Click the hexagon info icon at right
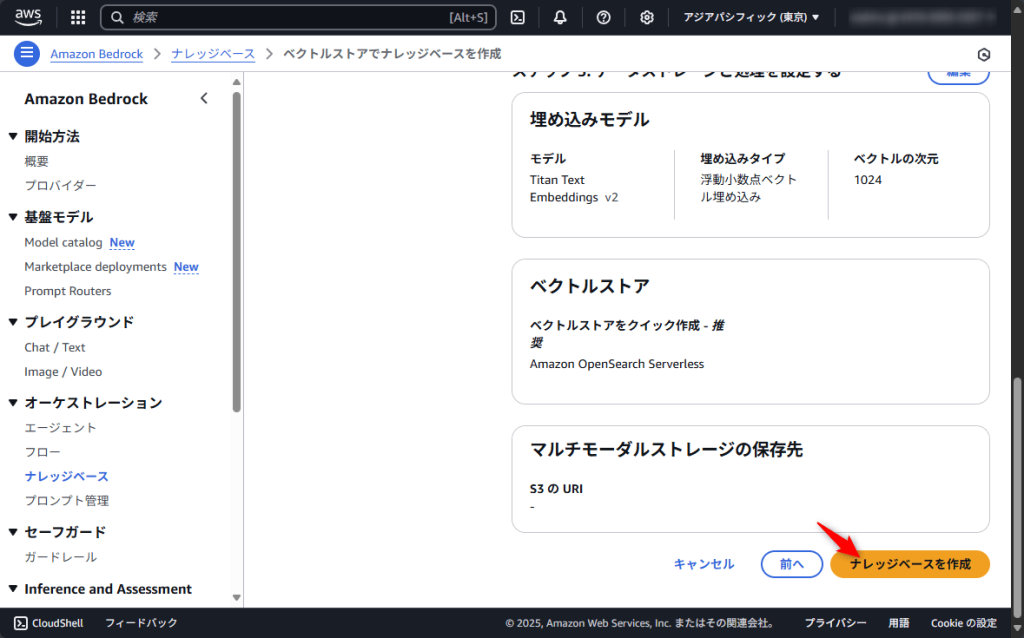Image resolution: width=1024 pixels, height=638 pixels. click(x=984, y=55)
